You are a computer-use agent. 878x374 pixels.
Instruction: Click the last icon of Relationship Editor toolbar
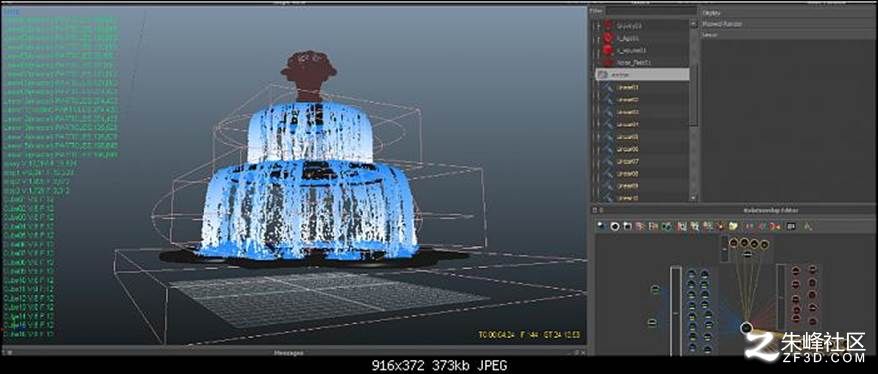[x=808, y=227]
